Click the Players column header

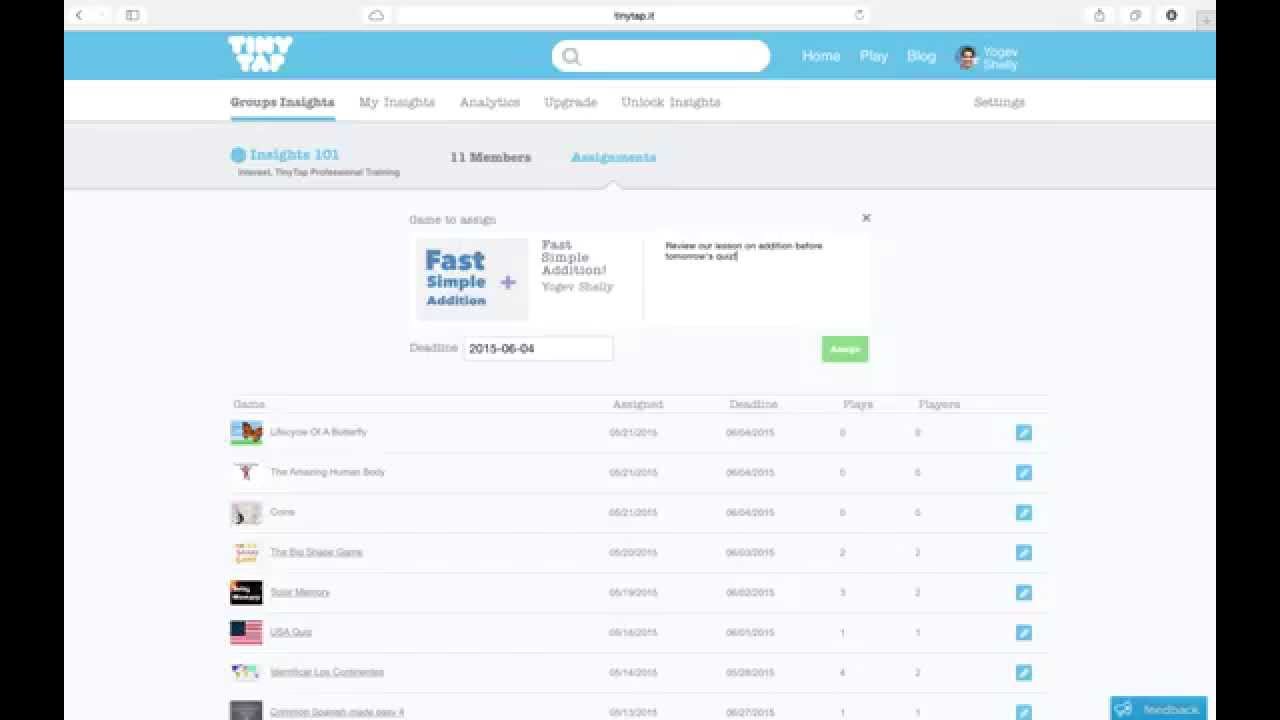click(939, 404)
